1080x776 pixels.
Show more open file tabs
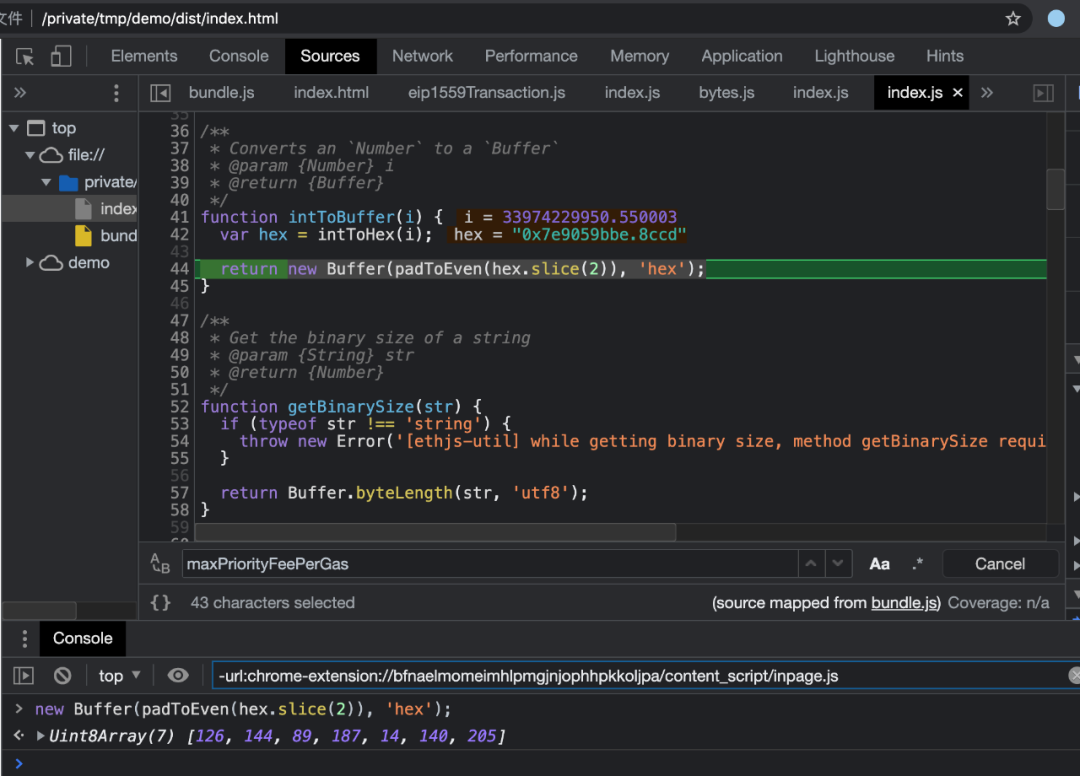click(x=987, y=92)
